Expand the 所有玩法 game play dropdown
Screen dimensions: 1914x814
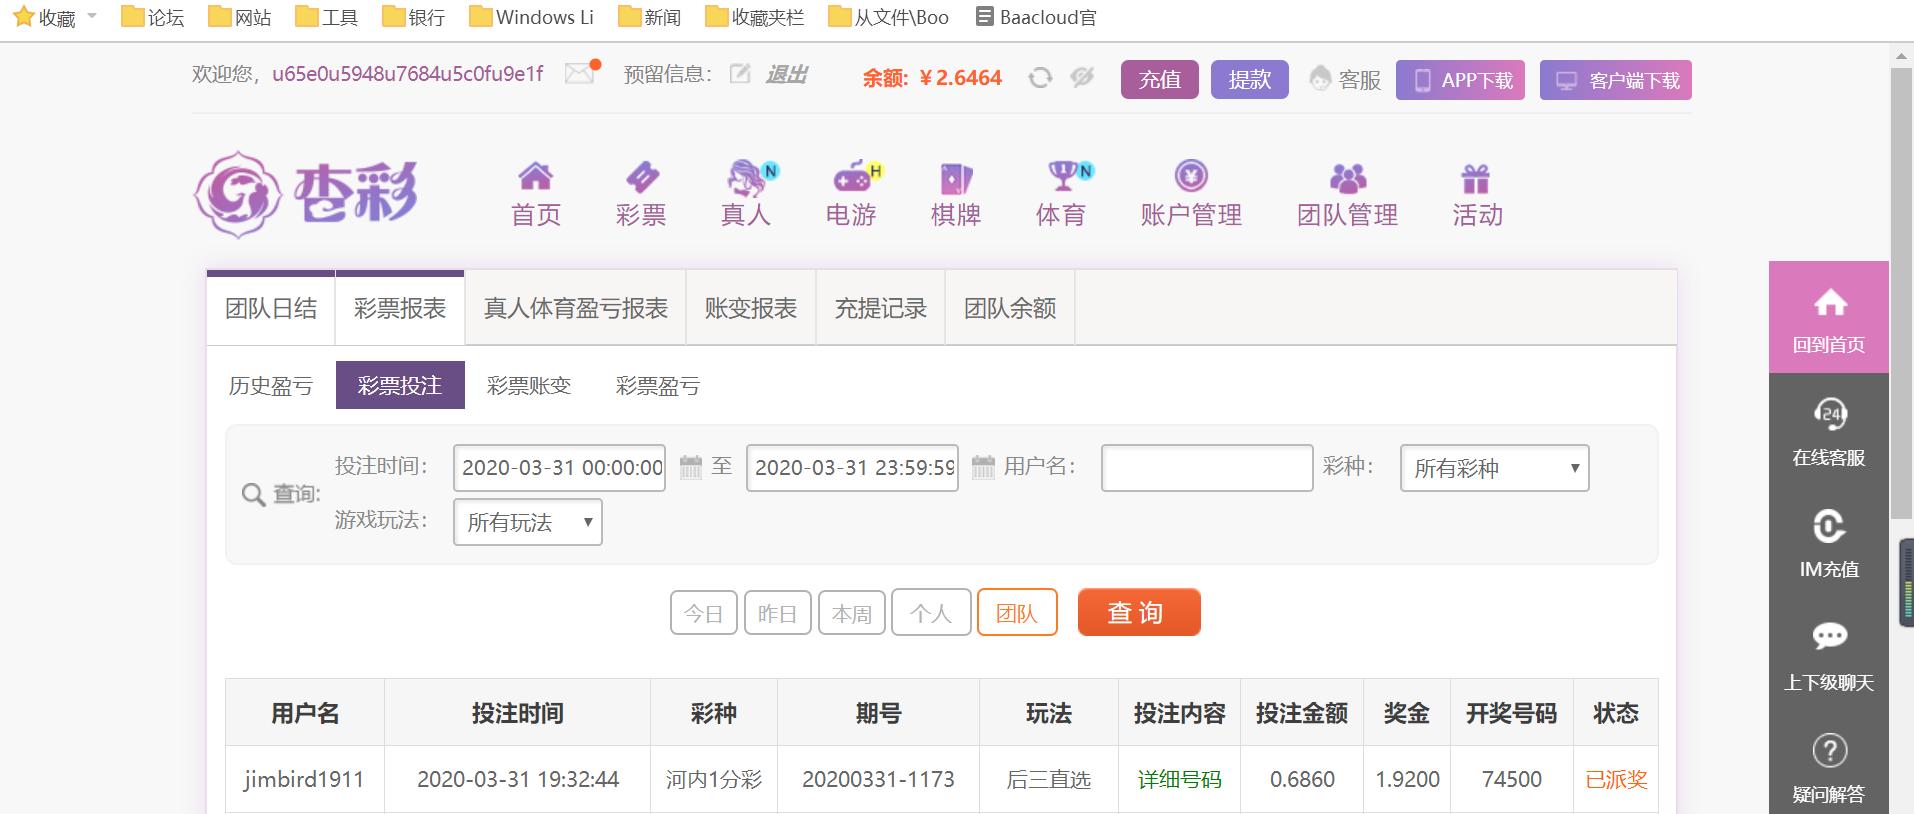click(x=528, y=522)
